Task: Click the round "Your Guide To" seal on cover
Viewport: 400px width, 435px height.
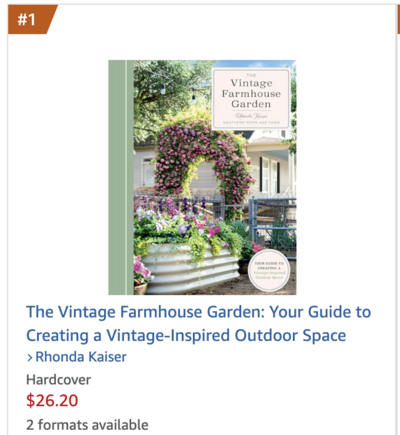Action: (x=269, y=270)
